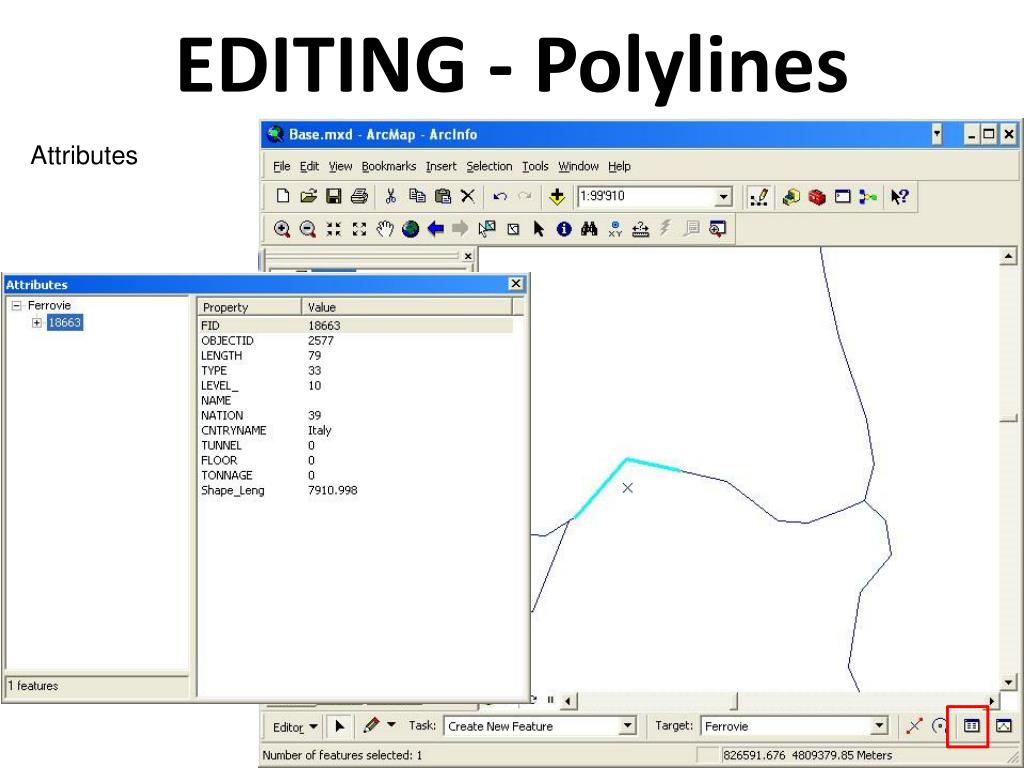Open the magnifier Viewer window icon
Viewport: 1024px width, 768px height.
(x=717, y=229)
